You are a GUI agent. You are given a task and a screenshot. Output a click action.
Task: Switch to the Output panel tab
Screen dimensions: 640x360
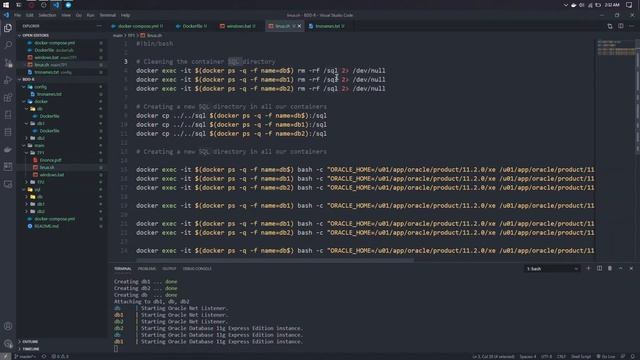click(169, 269)
